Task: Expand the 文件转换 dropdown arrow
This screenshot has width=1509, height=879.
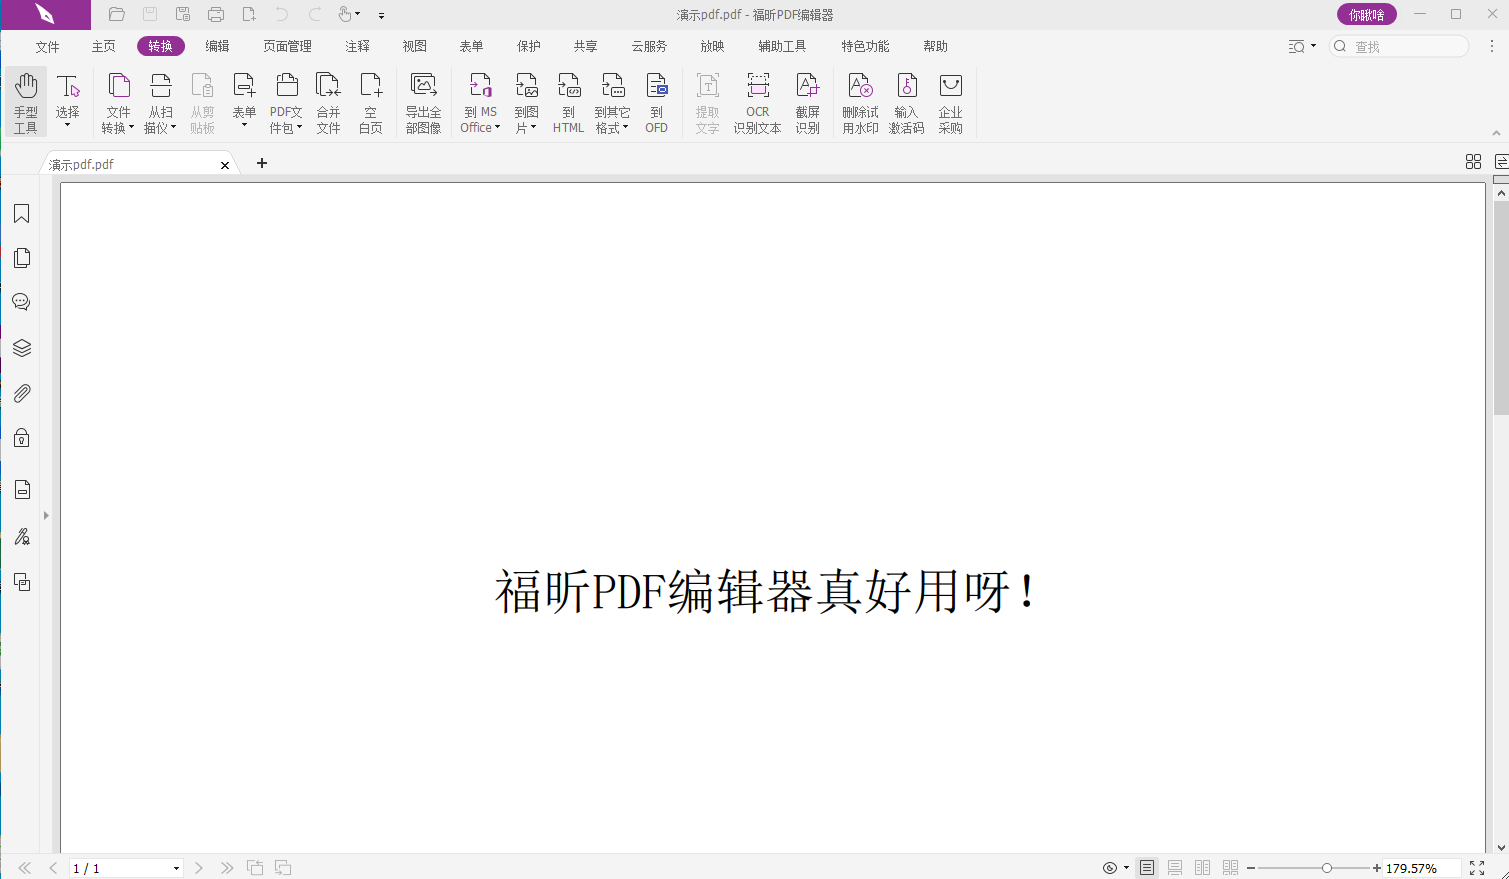Action: [131, 128]
